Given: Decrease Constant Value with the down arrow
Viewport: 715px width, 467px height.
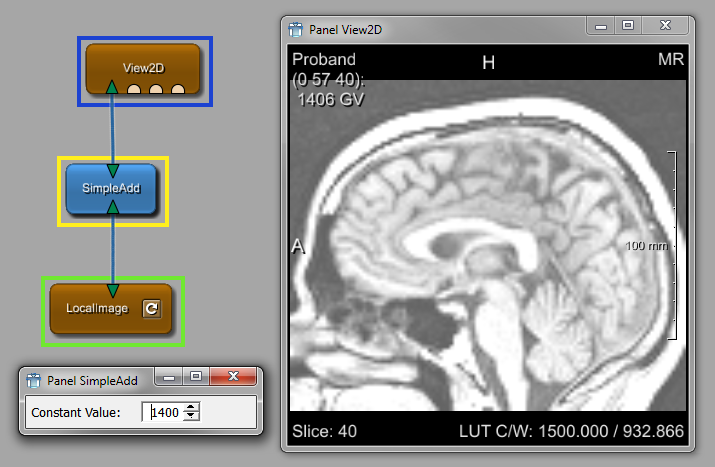Looking at the screenshot, I should 192,416.
